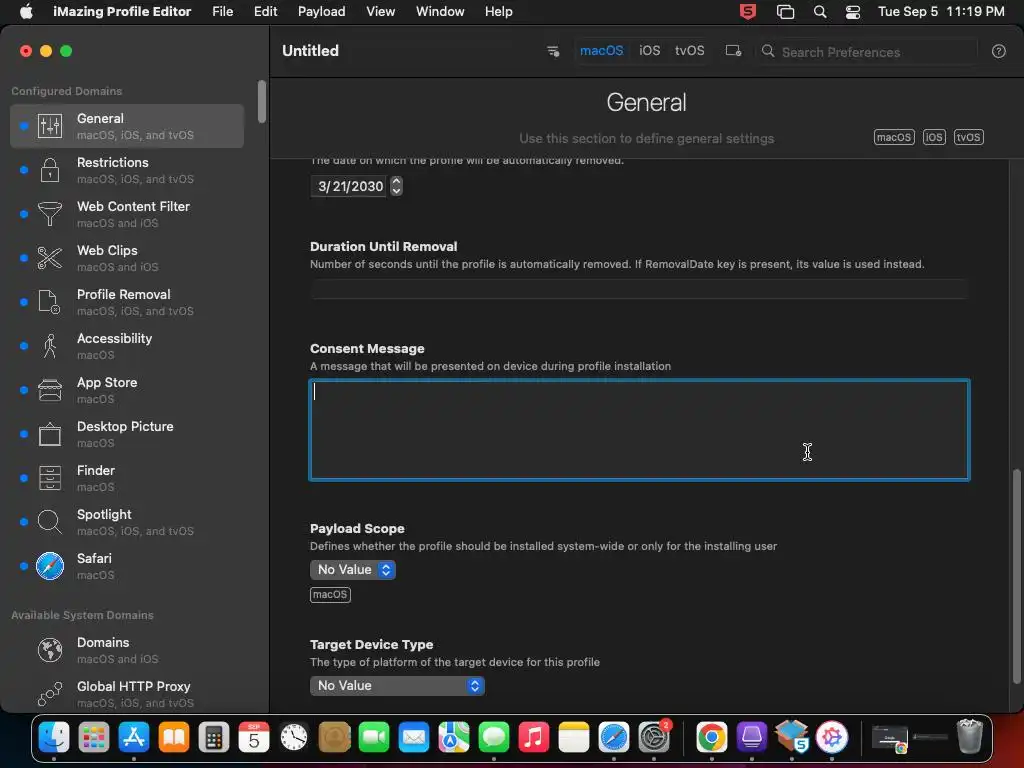Screen dimensions: 1024x768
Task: Open the Web Clips scissors icon
Action: coord(50,258)
